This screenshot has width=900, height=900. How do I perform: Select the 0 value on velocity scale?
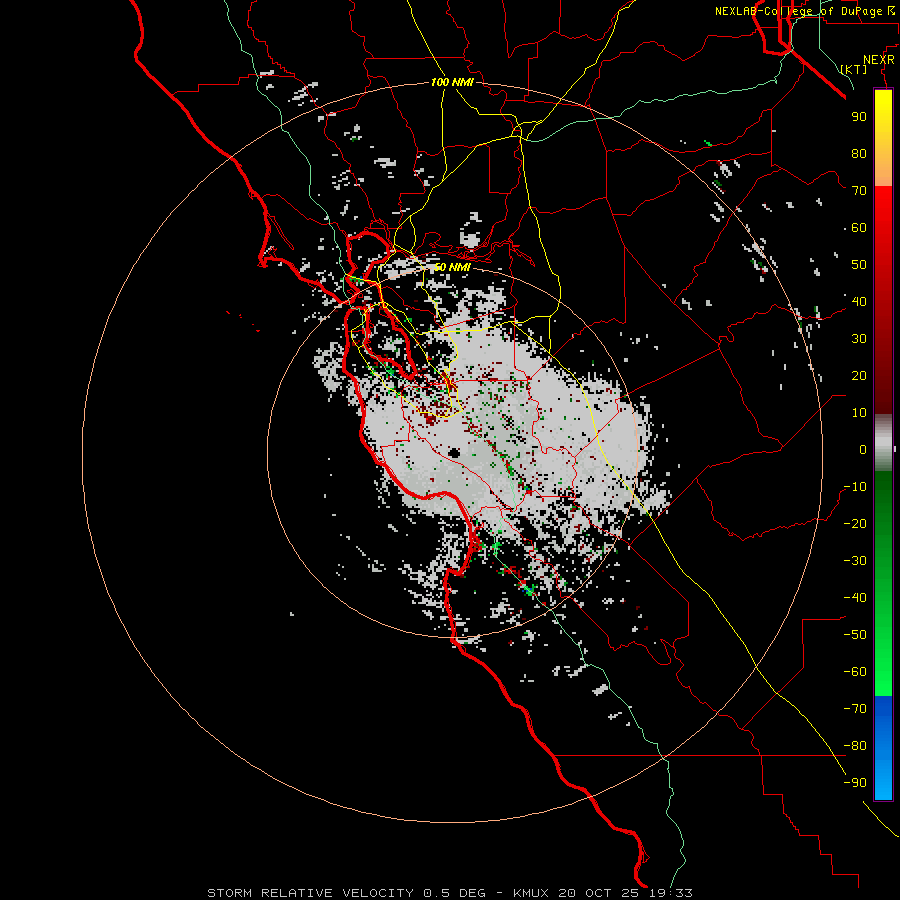click(x=863, y=449)
